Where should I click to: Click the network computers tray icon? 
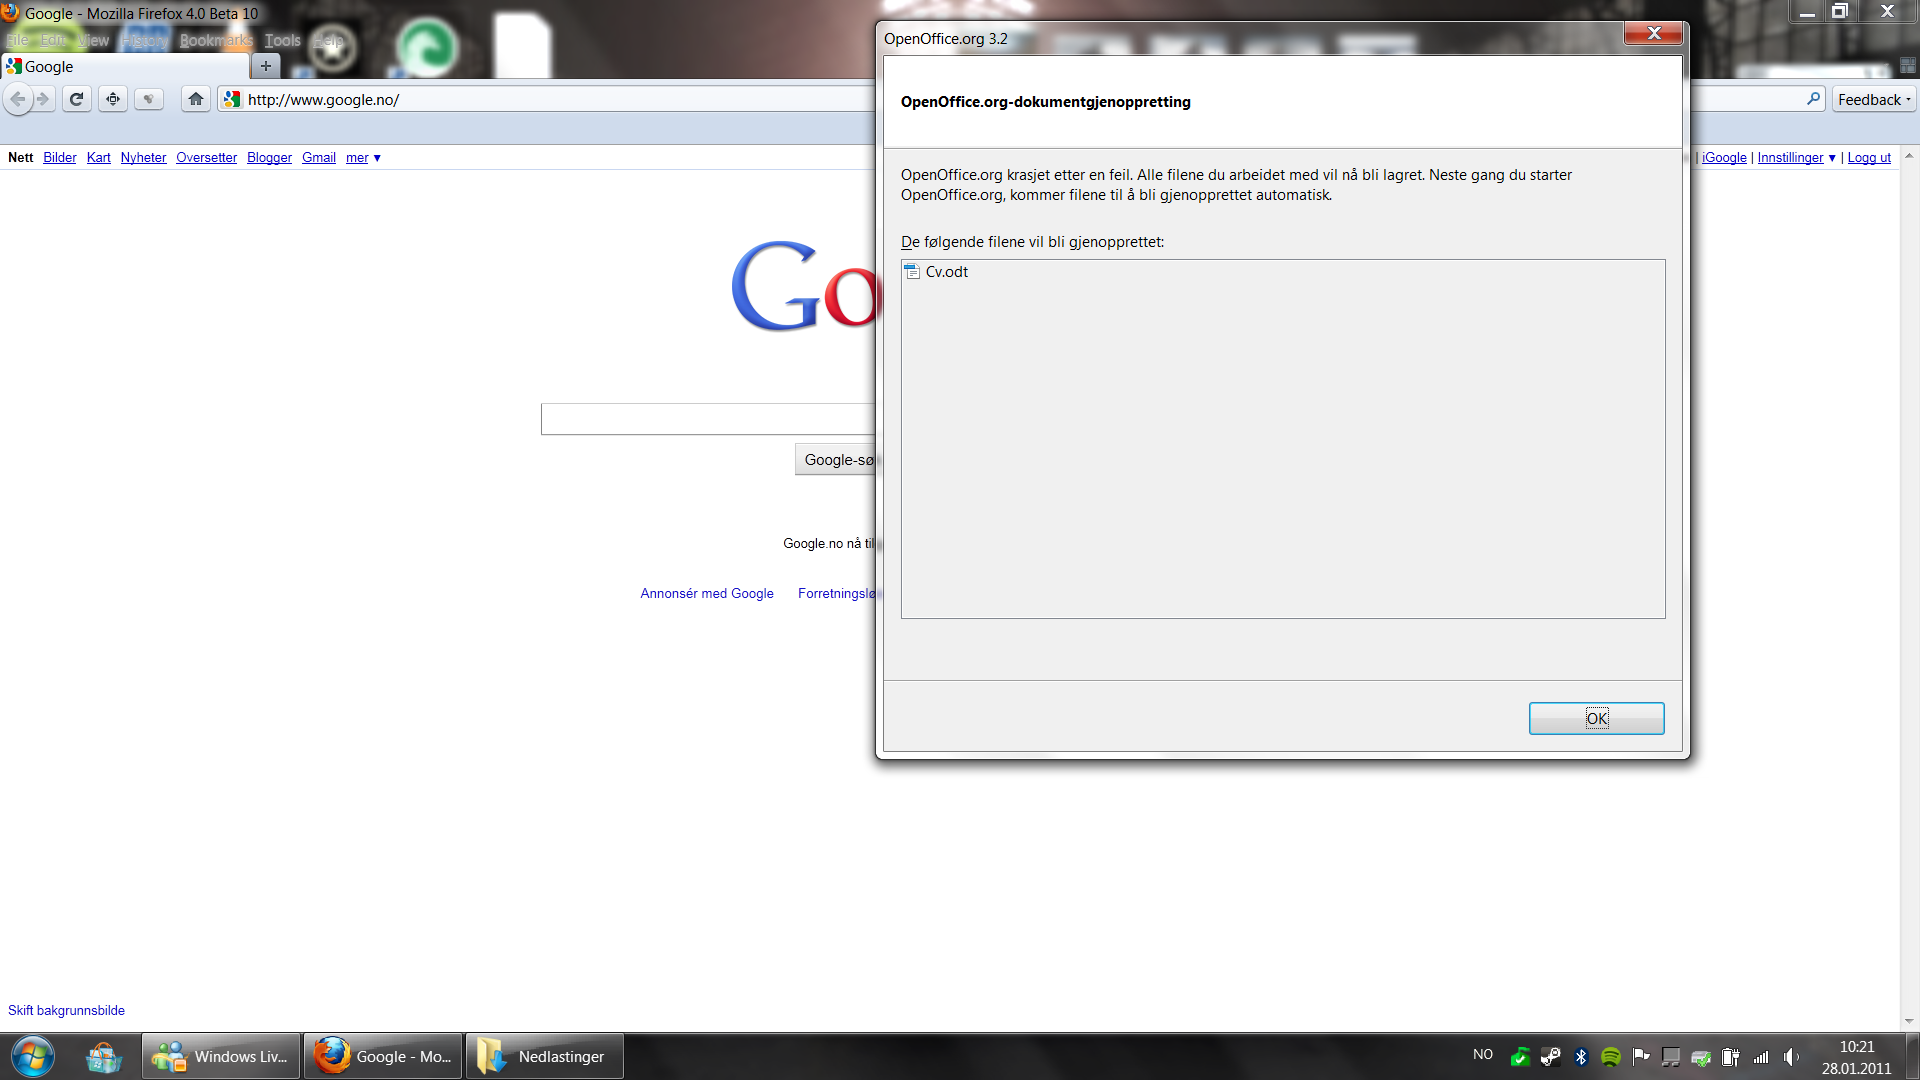1671,1056
